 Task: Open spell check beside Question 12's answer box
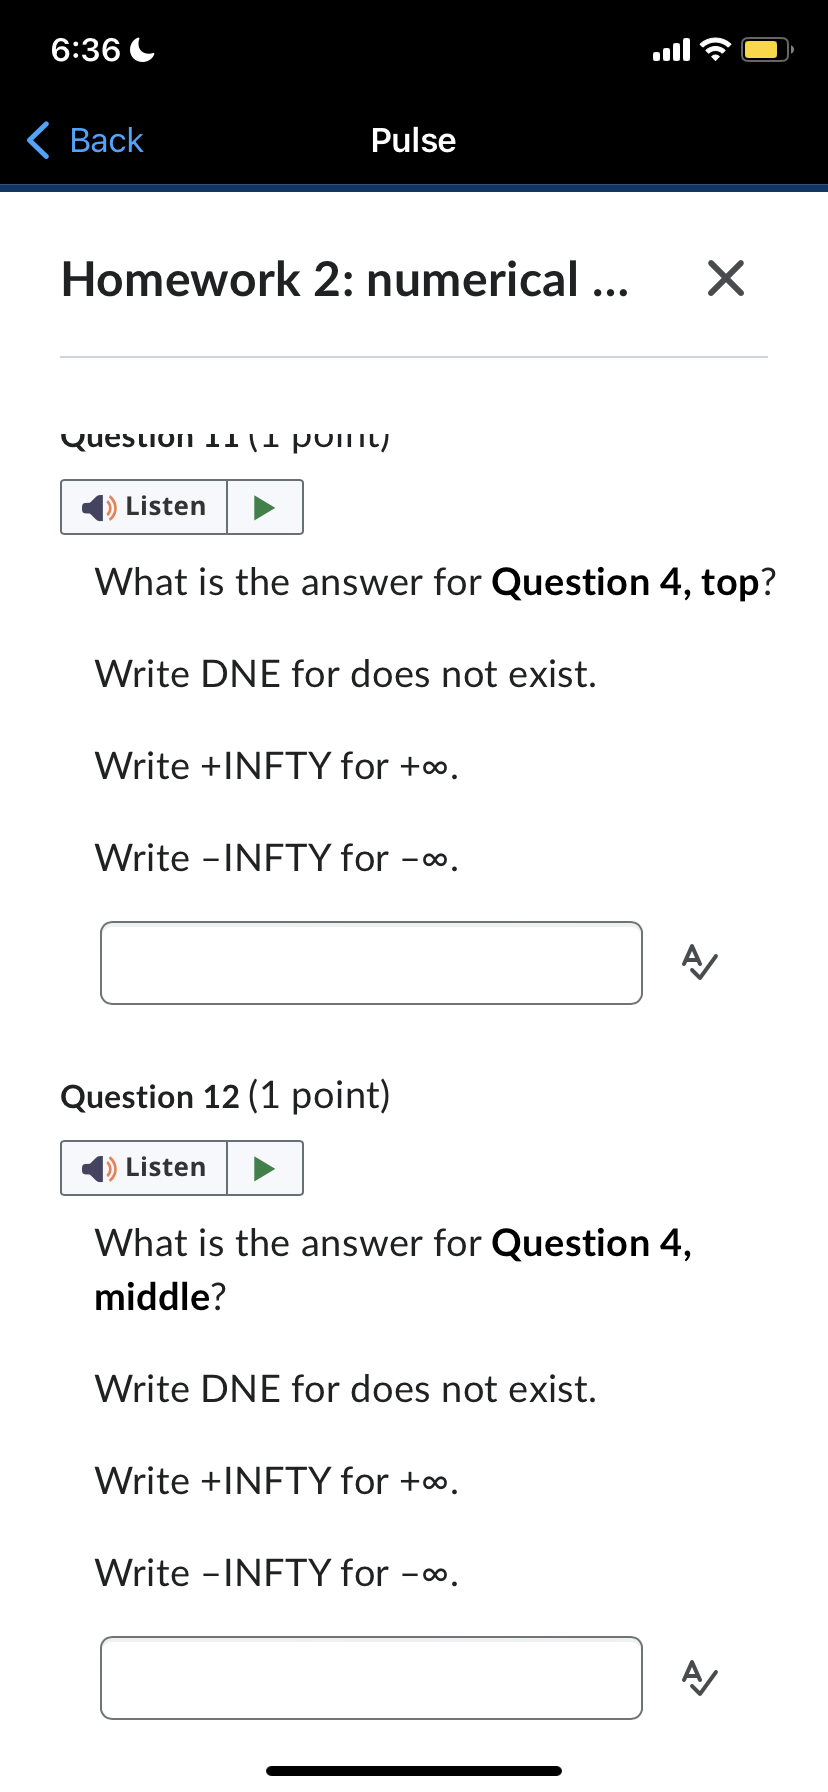(698, 1677)
